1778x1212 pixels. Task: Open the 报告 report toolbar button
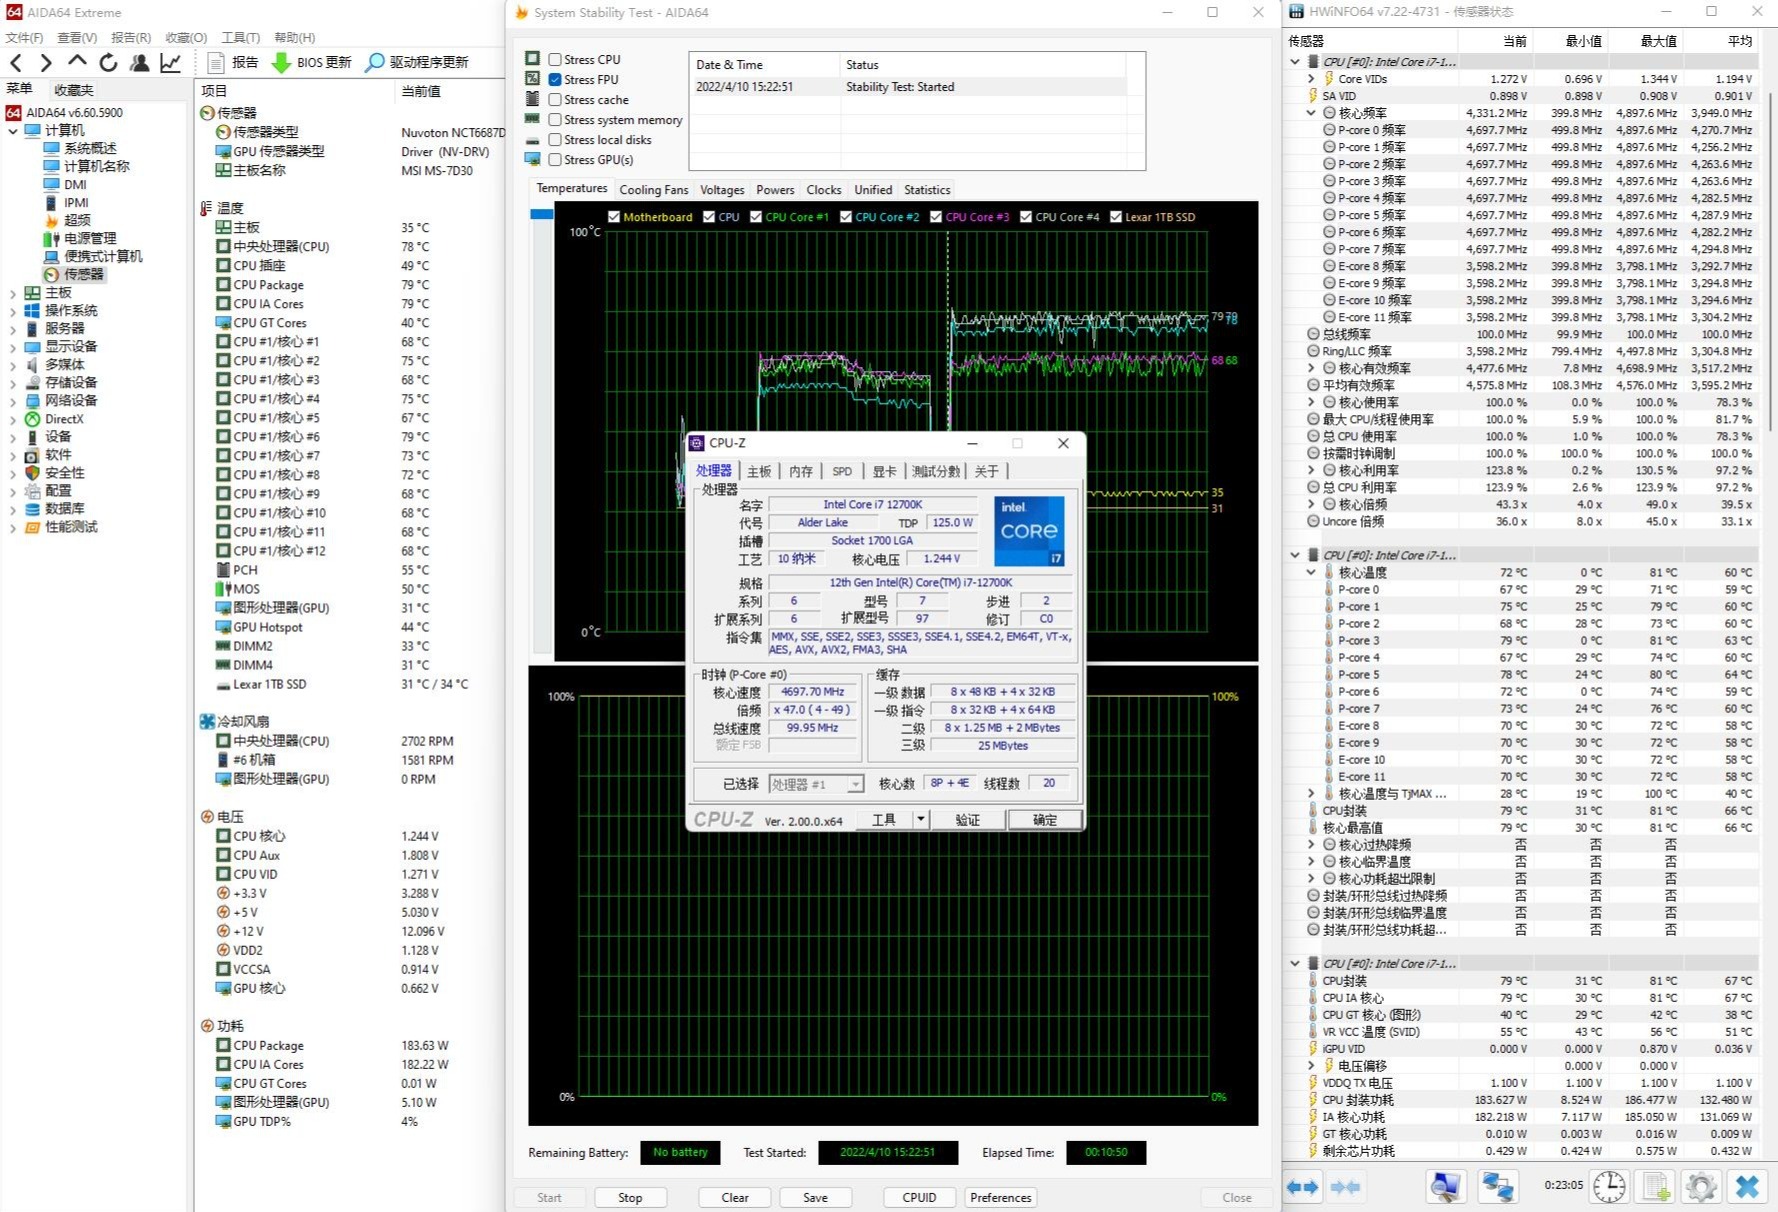click(232, 62)
